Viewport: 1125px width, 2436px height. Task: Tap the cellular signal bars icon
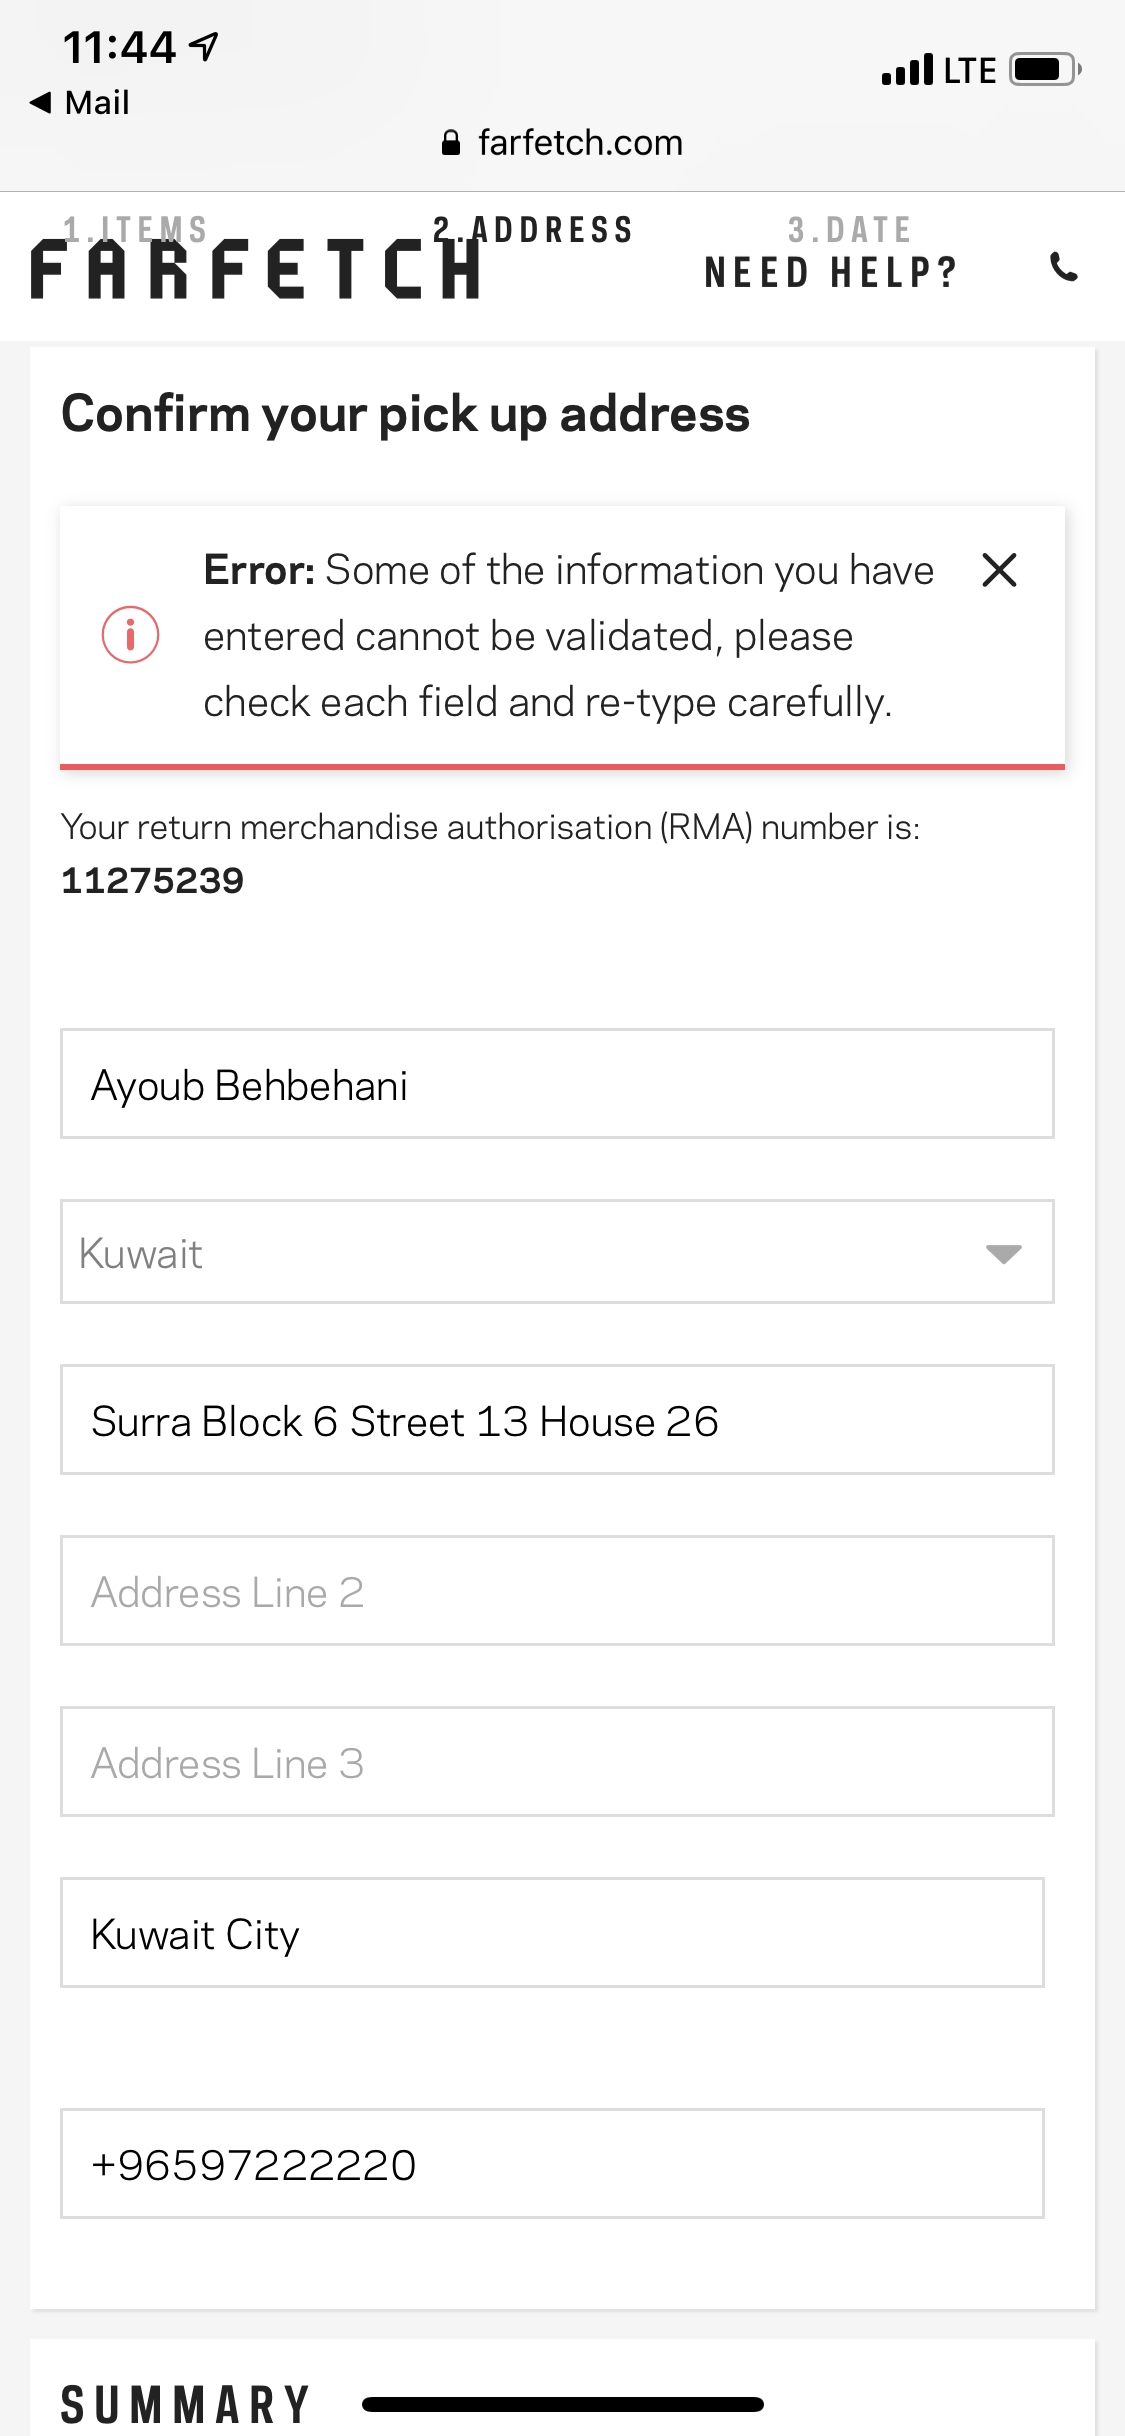pyautogui.click(x=907, y=70)
